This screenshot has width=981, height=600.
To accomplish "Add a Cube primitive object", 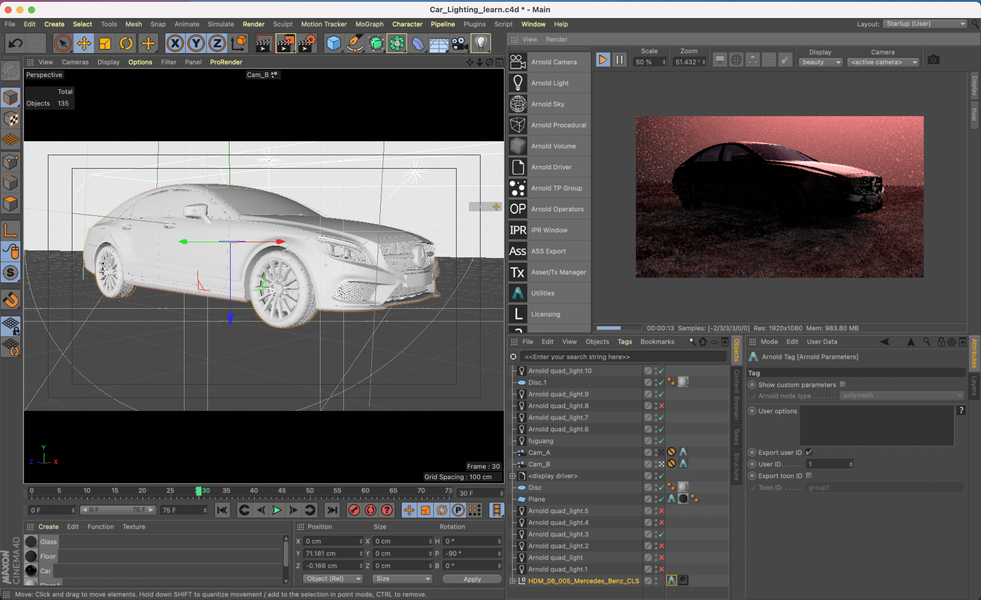I will tap(333, 43).
